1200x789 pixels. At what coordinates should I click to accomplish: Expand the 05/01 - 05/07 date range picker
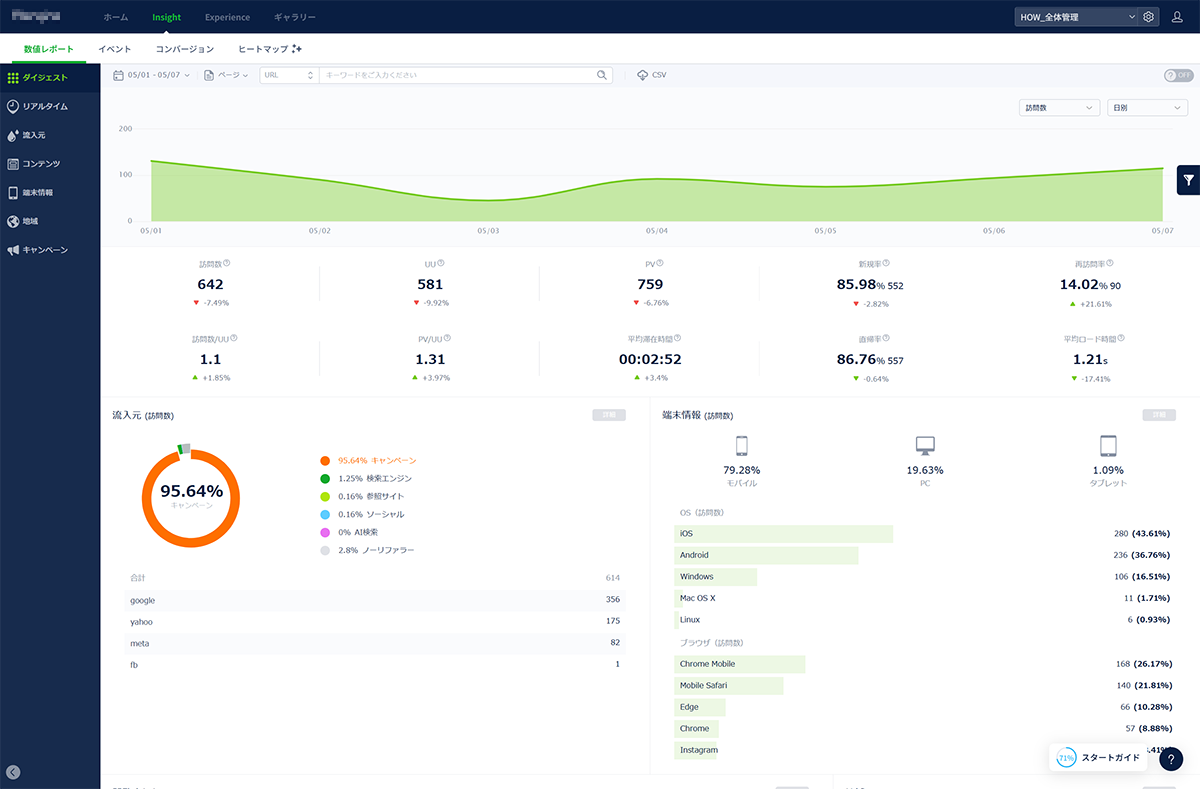(x=151, y=75)
